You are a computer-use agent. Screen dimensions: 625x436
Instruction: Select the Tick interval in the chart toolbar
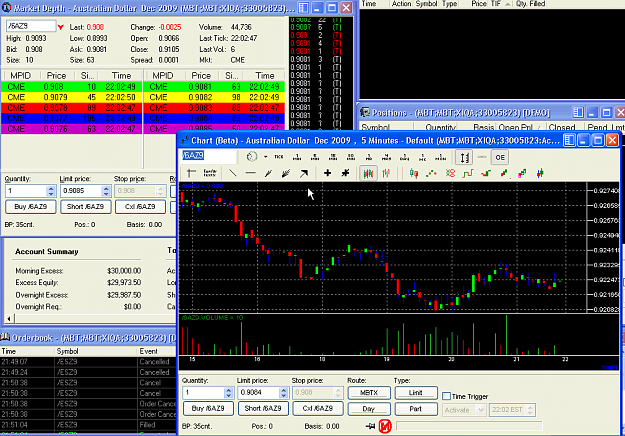point(279,157)
